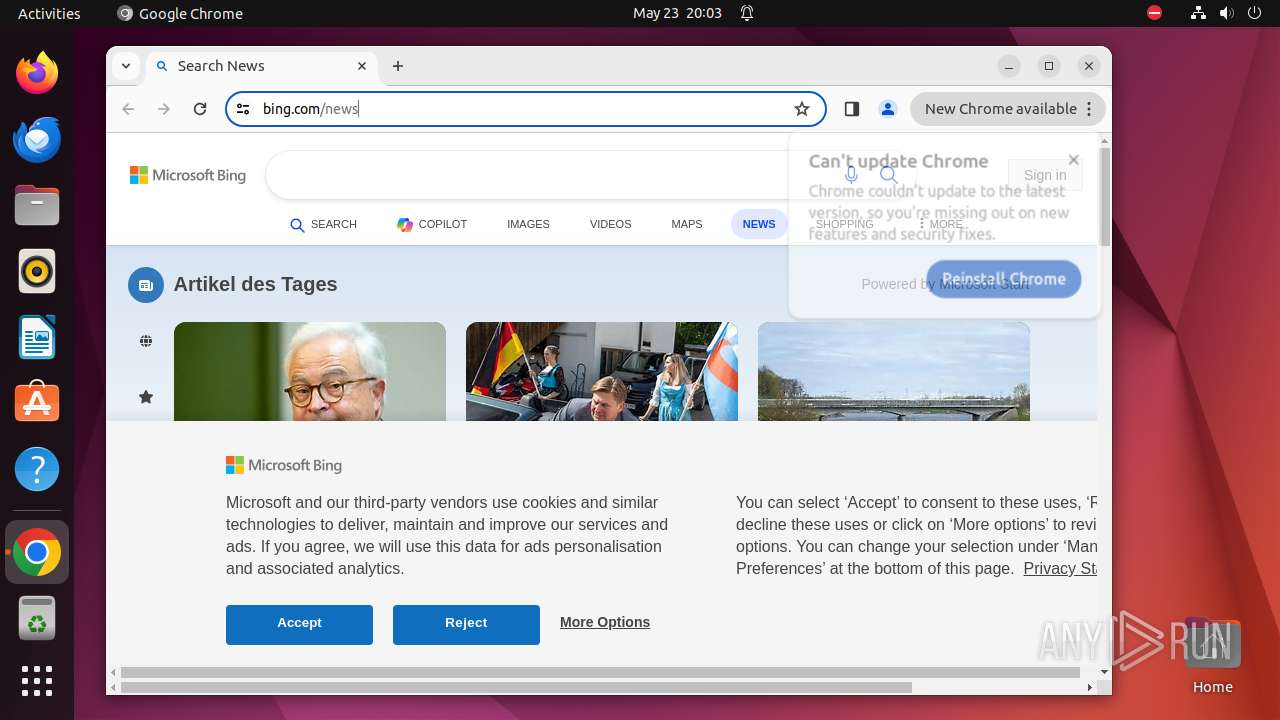Close the Search News tab
Image resolution: width=1280 pixels, height=720 pixels.
coord(362,66)
